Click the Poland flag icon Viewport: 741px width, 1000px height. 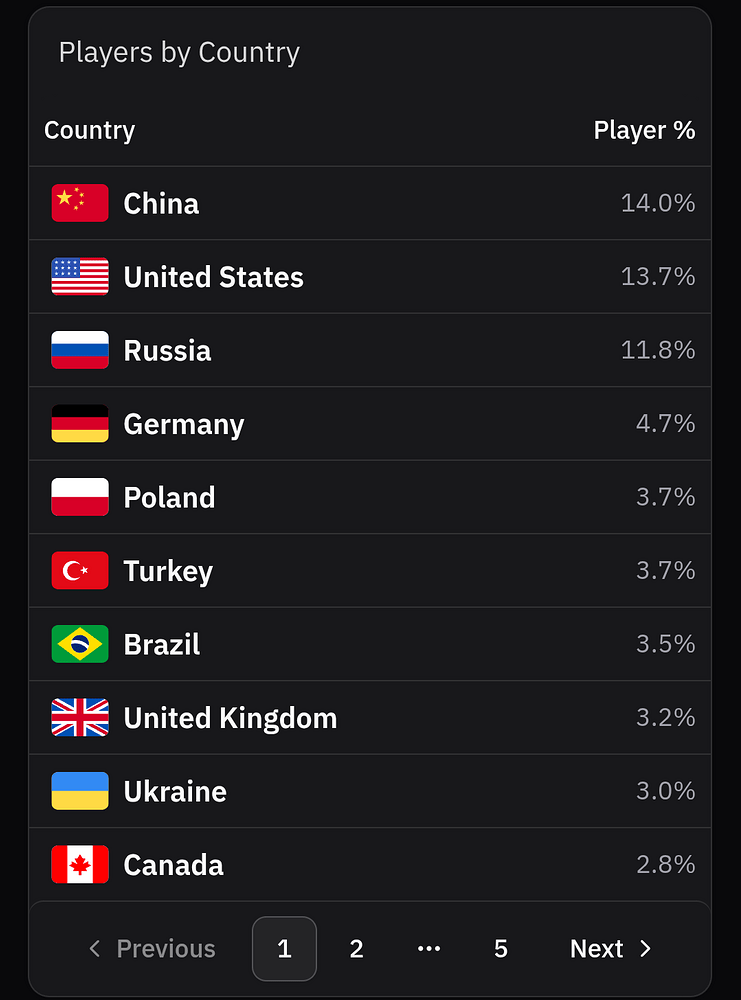[x=80, y=497]
